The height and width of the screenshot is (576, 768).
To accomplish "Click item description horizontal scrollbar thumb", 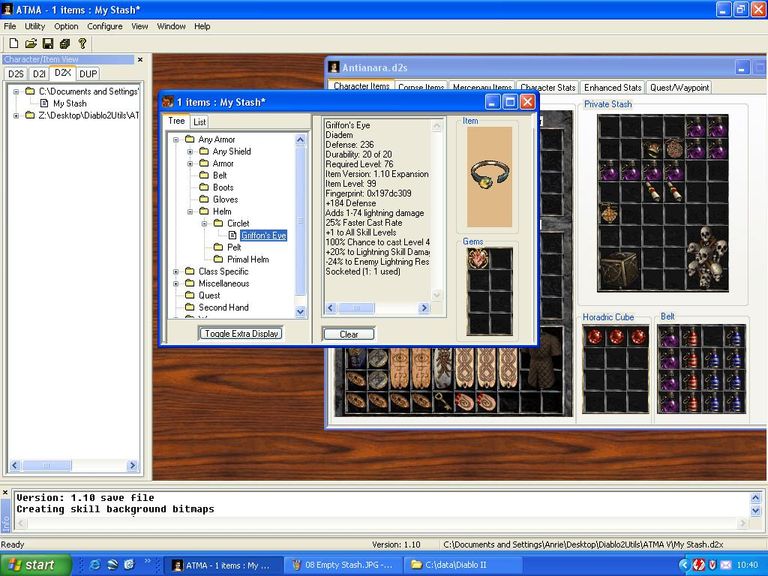I will click(356, 308).
